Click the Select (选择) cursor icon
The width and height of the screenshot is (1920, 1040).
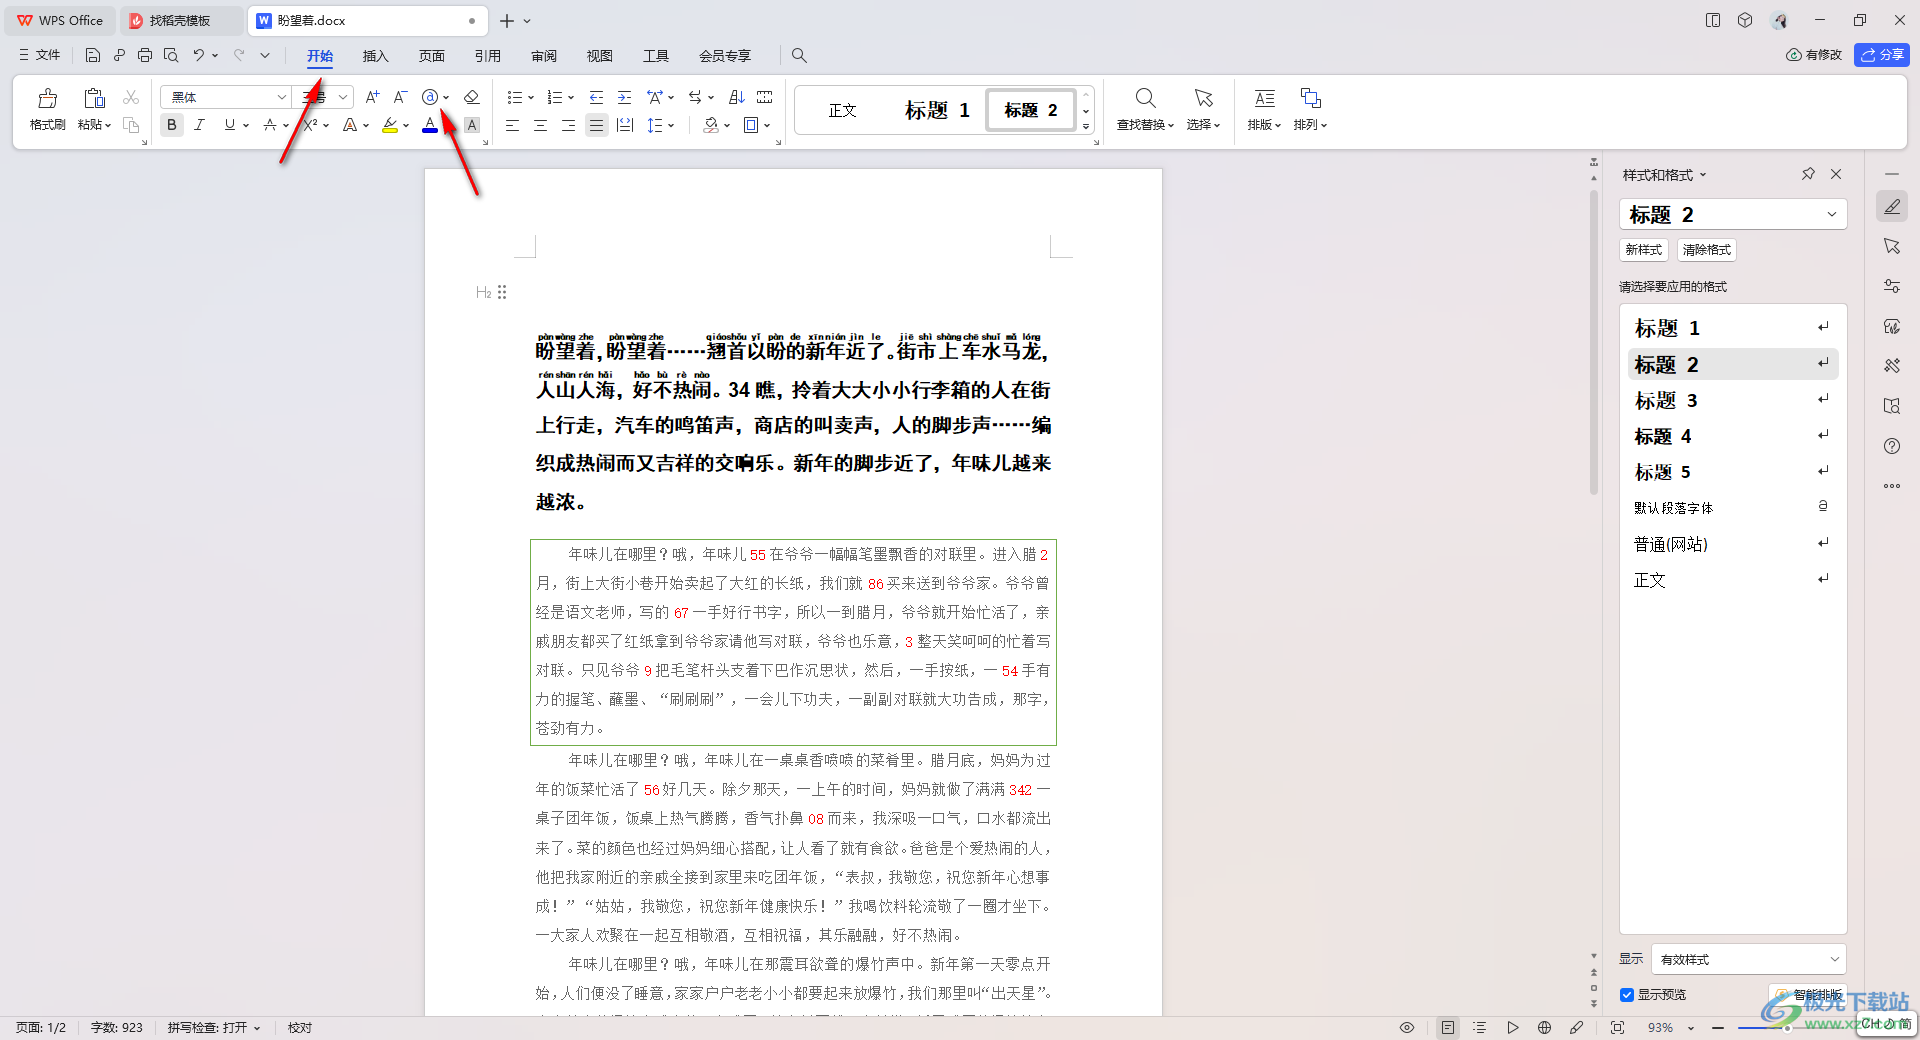tap(1204, 98)
